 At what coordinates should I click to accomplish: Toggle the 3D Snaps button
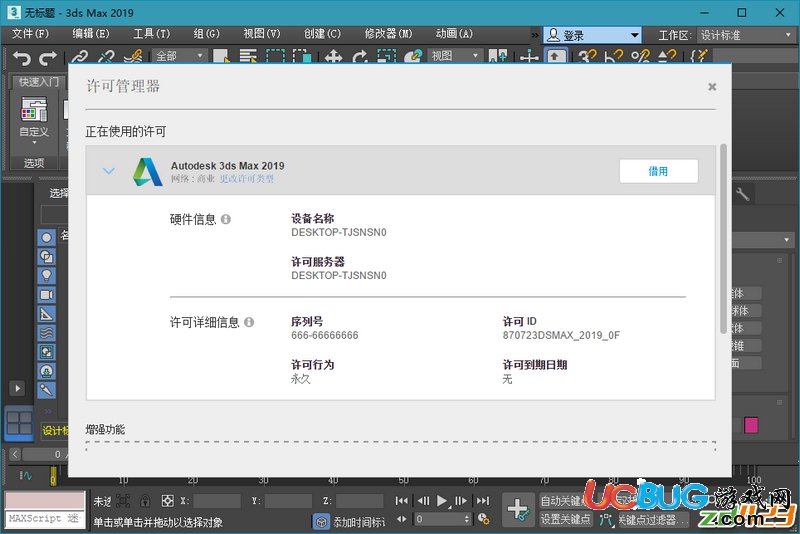point(587,57)
